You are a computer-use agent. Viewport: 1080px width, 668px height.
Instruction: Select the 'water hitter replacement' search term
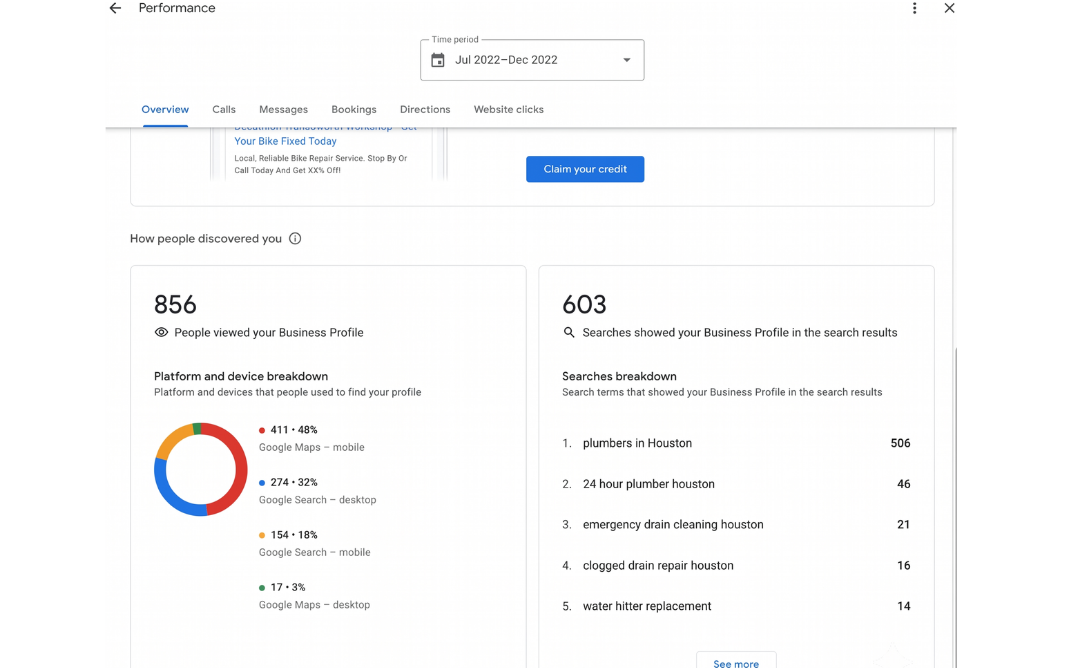pos(647,605)
